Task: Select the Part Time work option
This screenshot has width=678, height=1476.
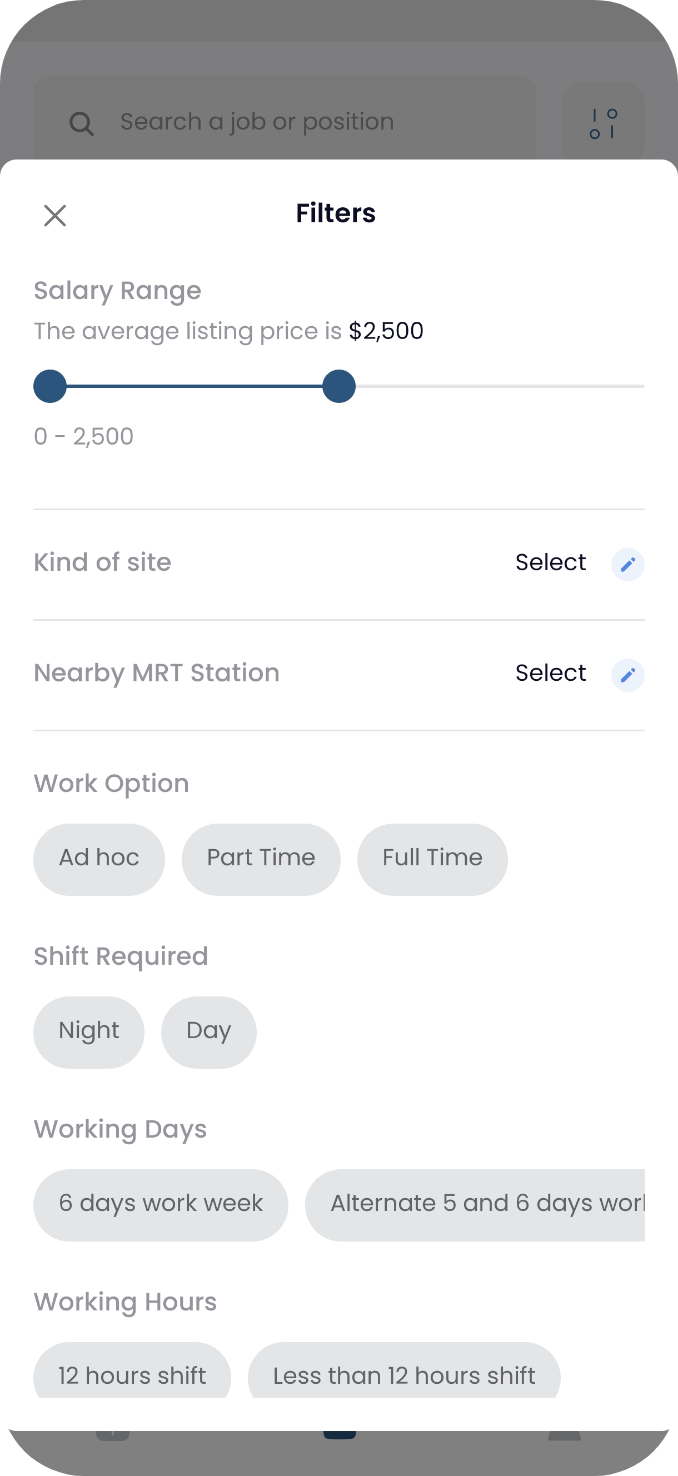Action: [260, 858]
